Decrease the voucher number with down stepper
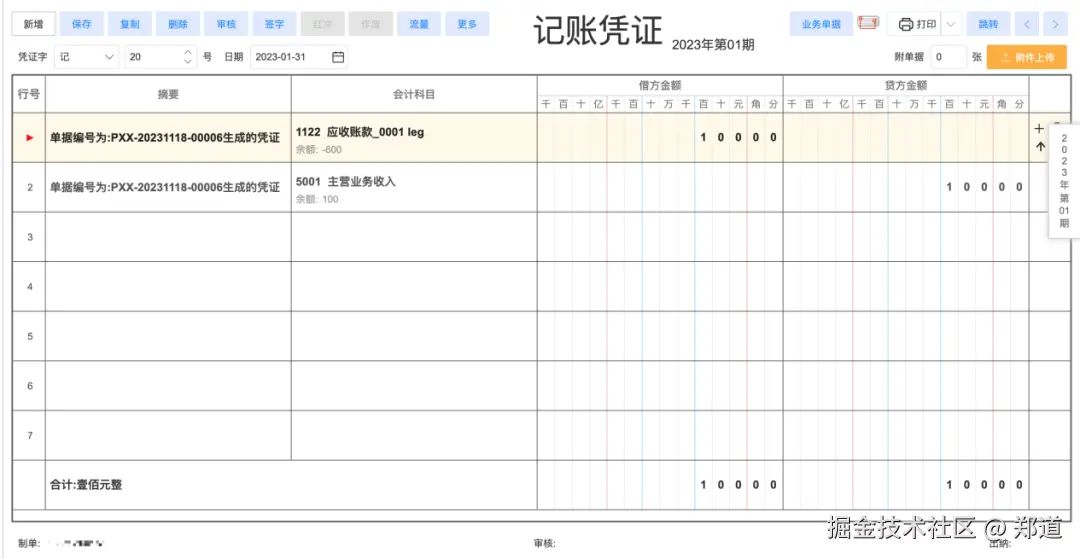This screenshot has width=1080, height=559. [188, 62]
